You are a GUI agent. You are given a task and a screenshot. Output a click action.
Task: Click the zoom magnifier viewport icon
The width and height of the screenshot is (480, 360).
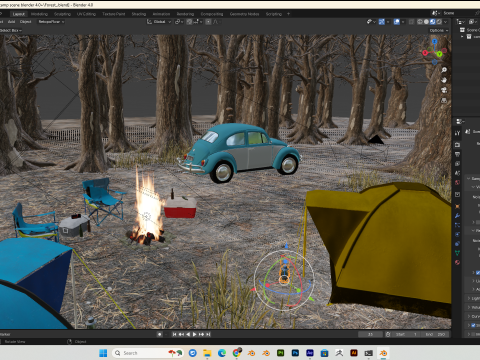click(444, 70)
